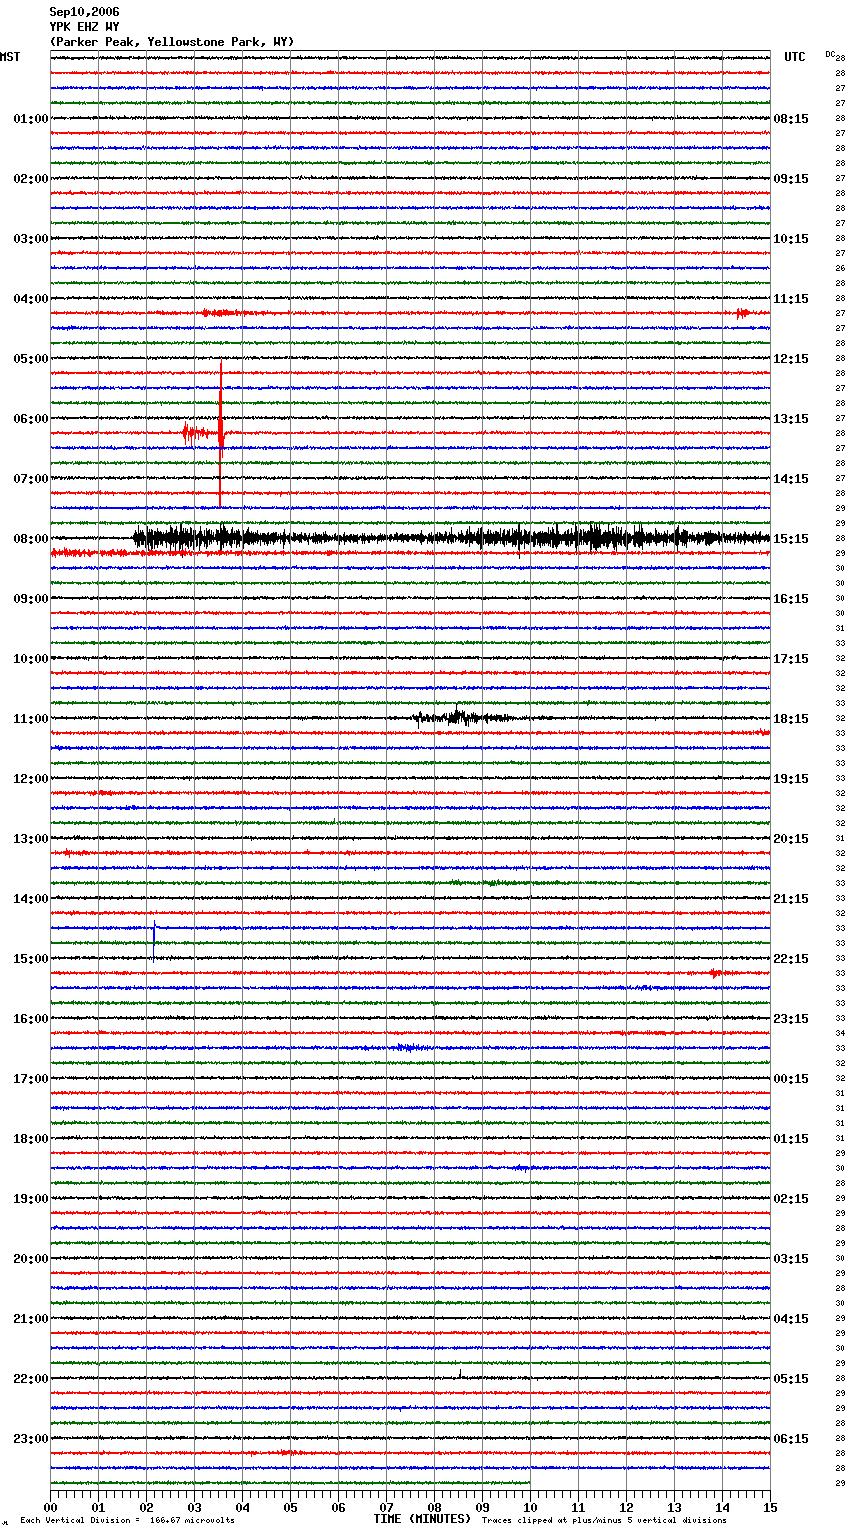Click the tall red seismic spike
Screen dimensions: 850x1534
pos(221,434)
